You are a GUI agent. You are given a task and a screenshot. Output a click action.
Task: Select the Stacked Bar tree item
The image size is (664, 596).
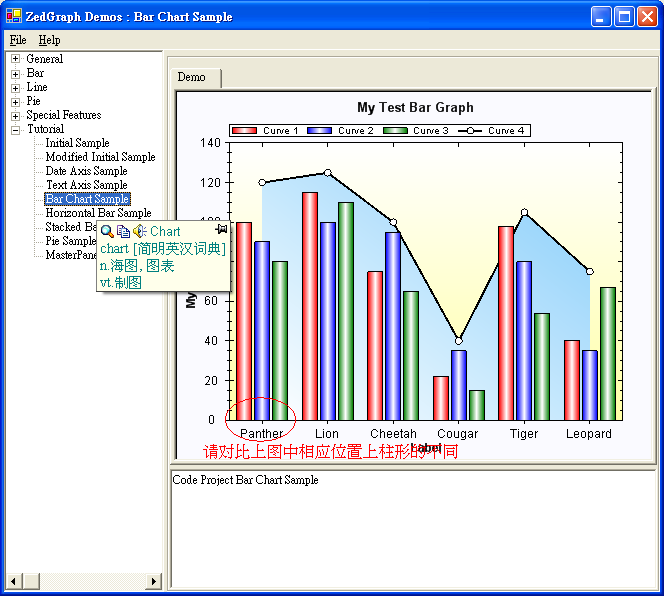[x=71, y=227]
